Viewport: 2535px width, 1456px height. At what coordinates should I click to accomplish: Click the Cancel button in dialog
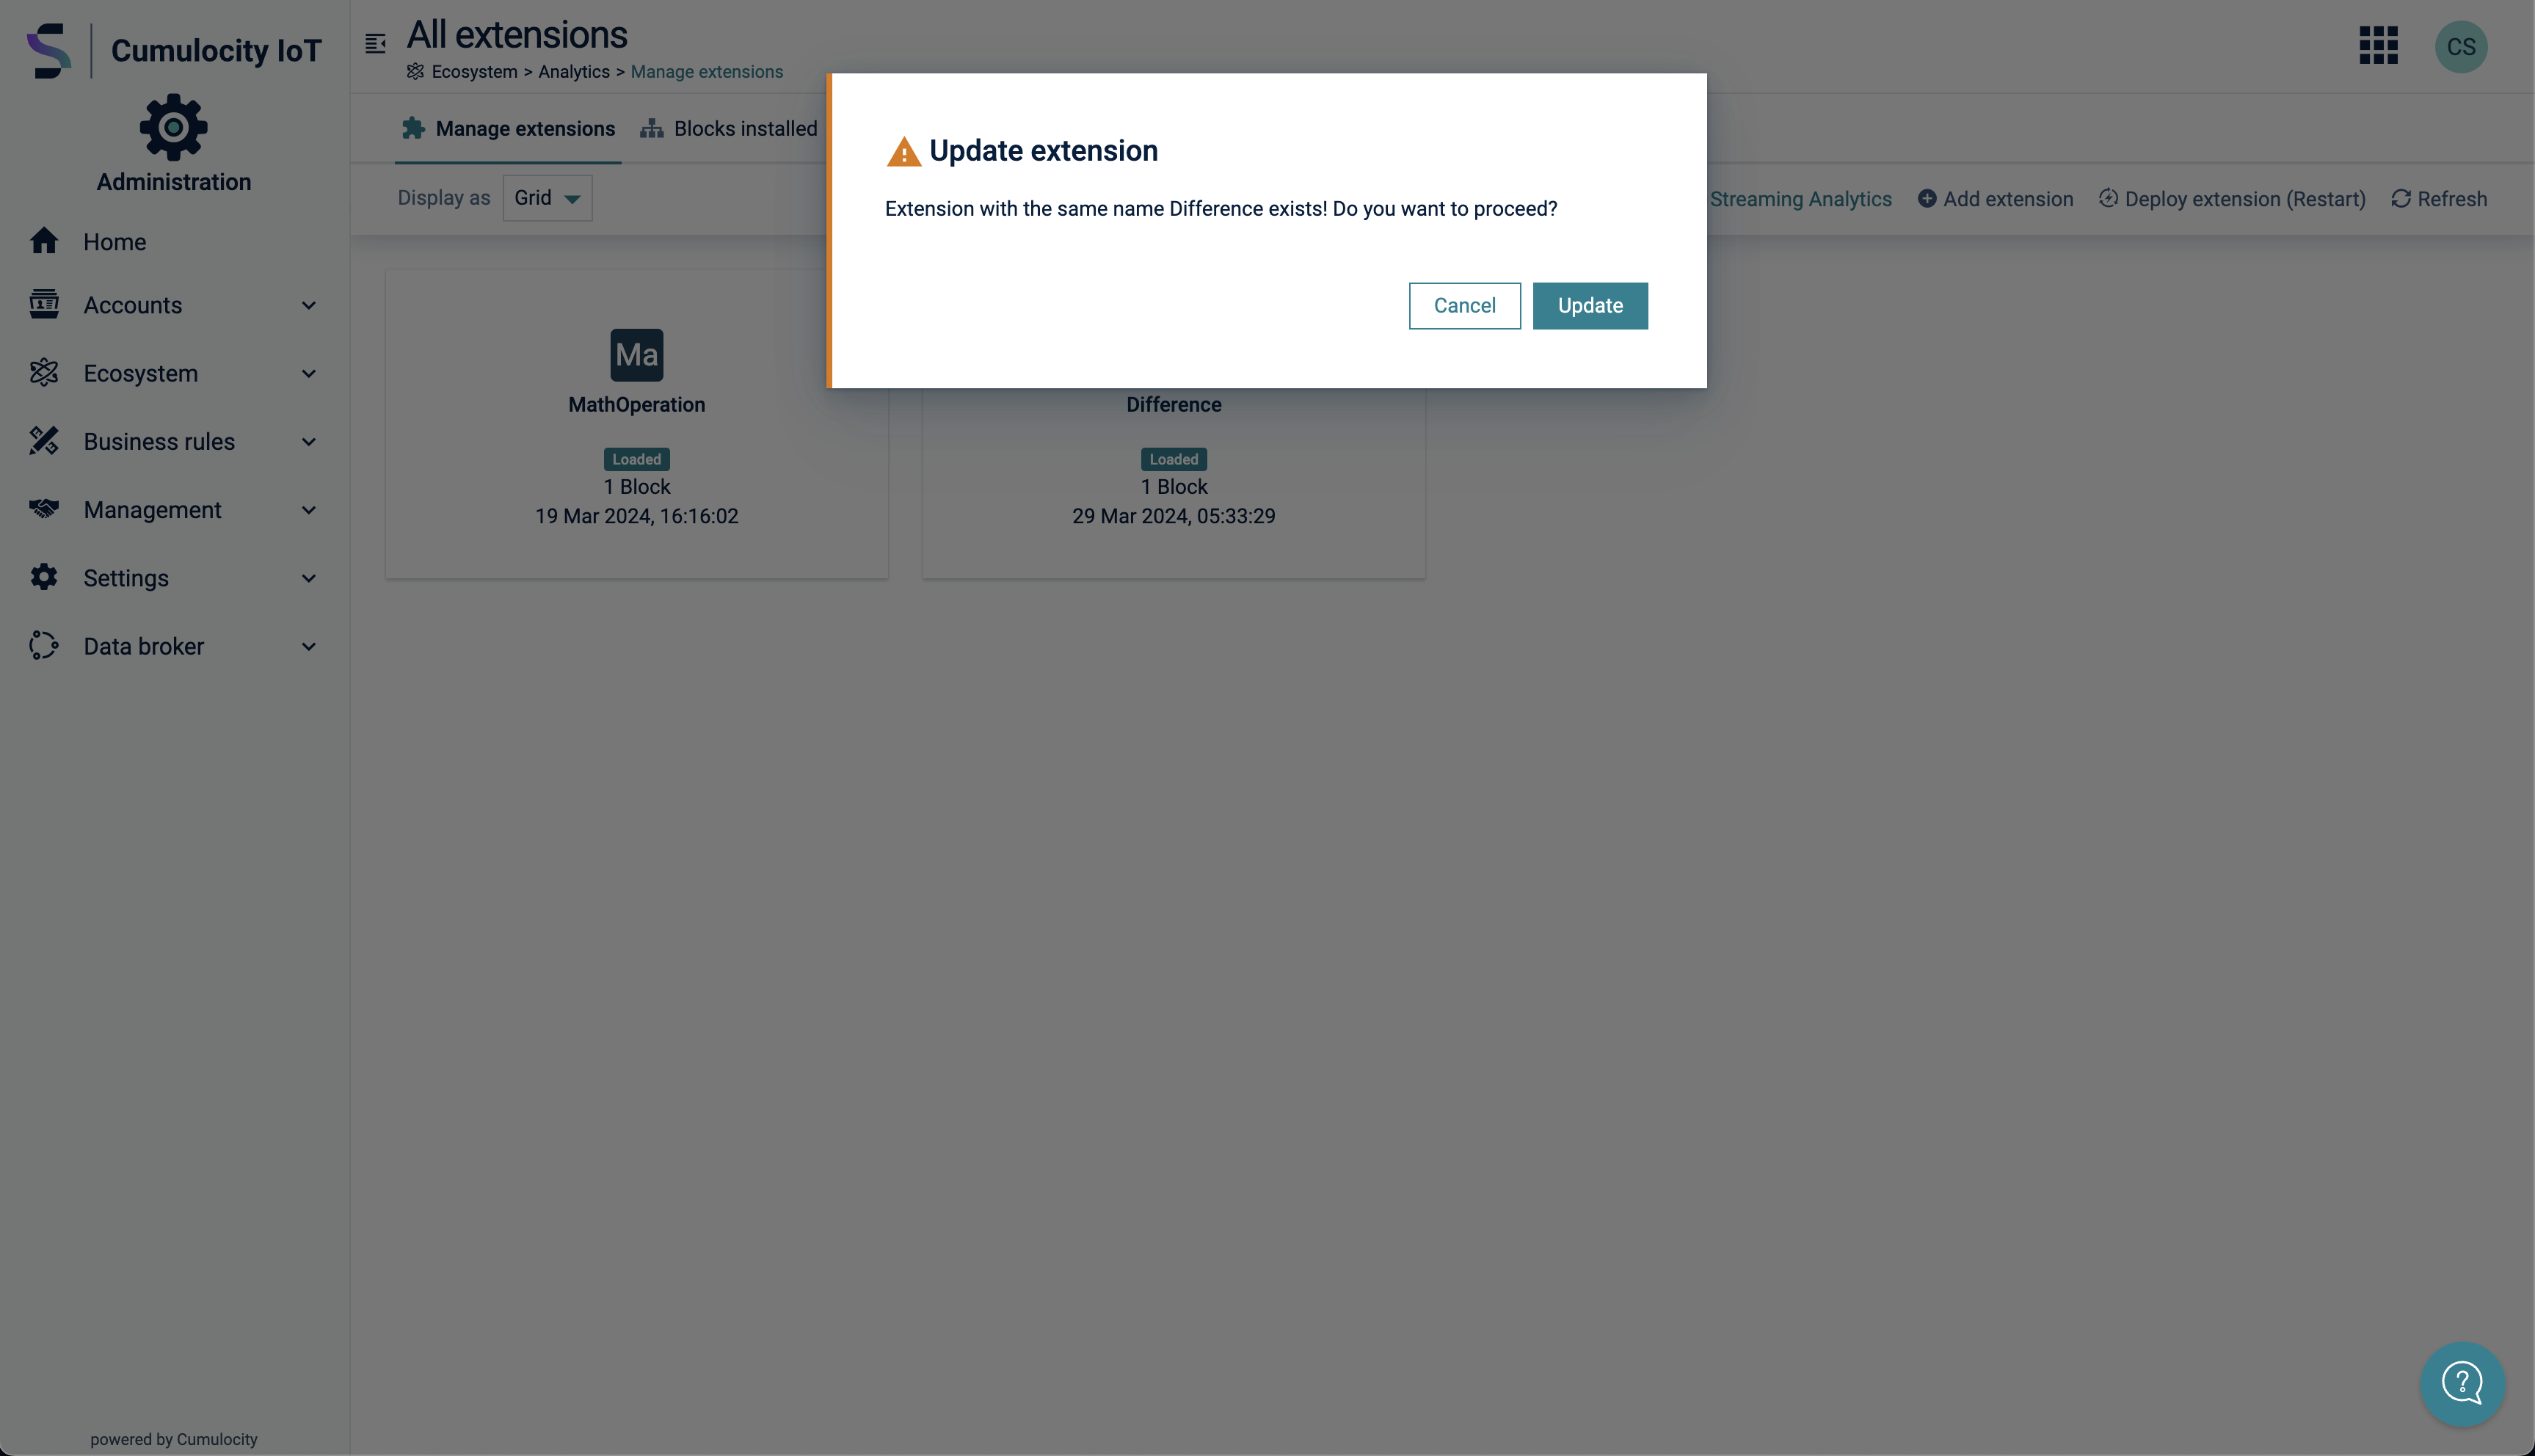pyautogui.click(x=1464, y=305)
